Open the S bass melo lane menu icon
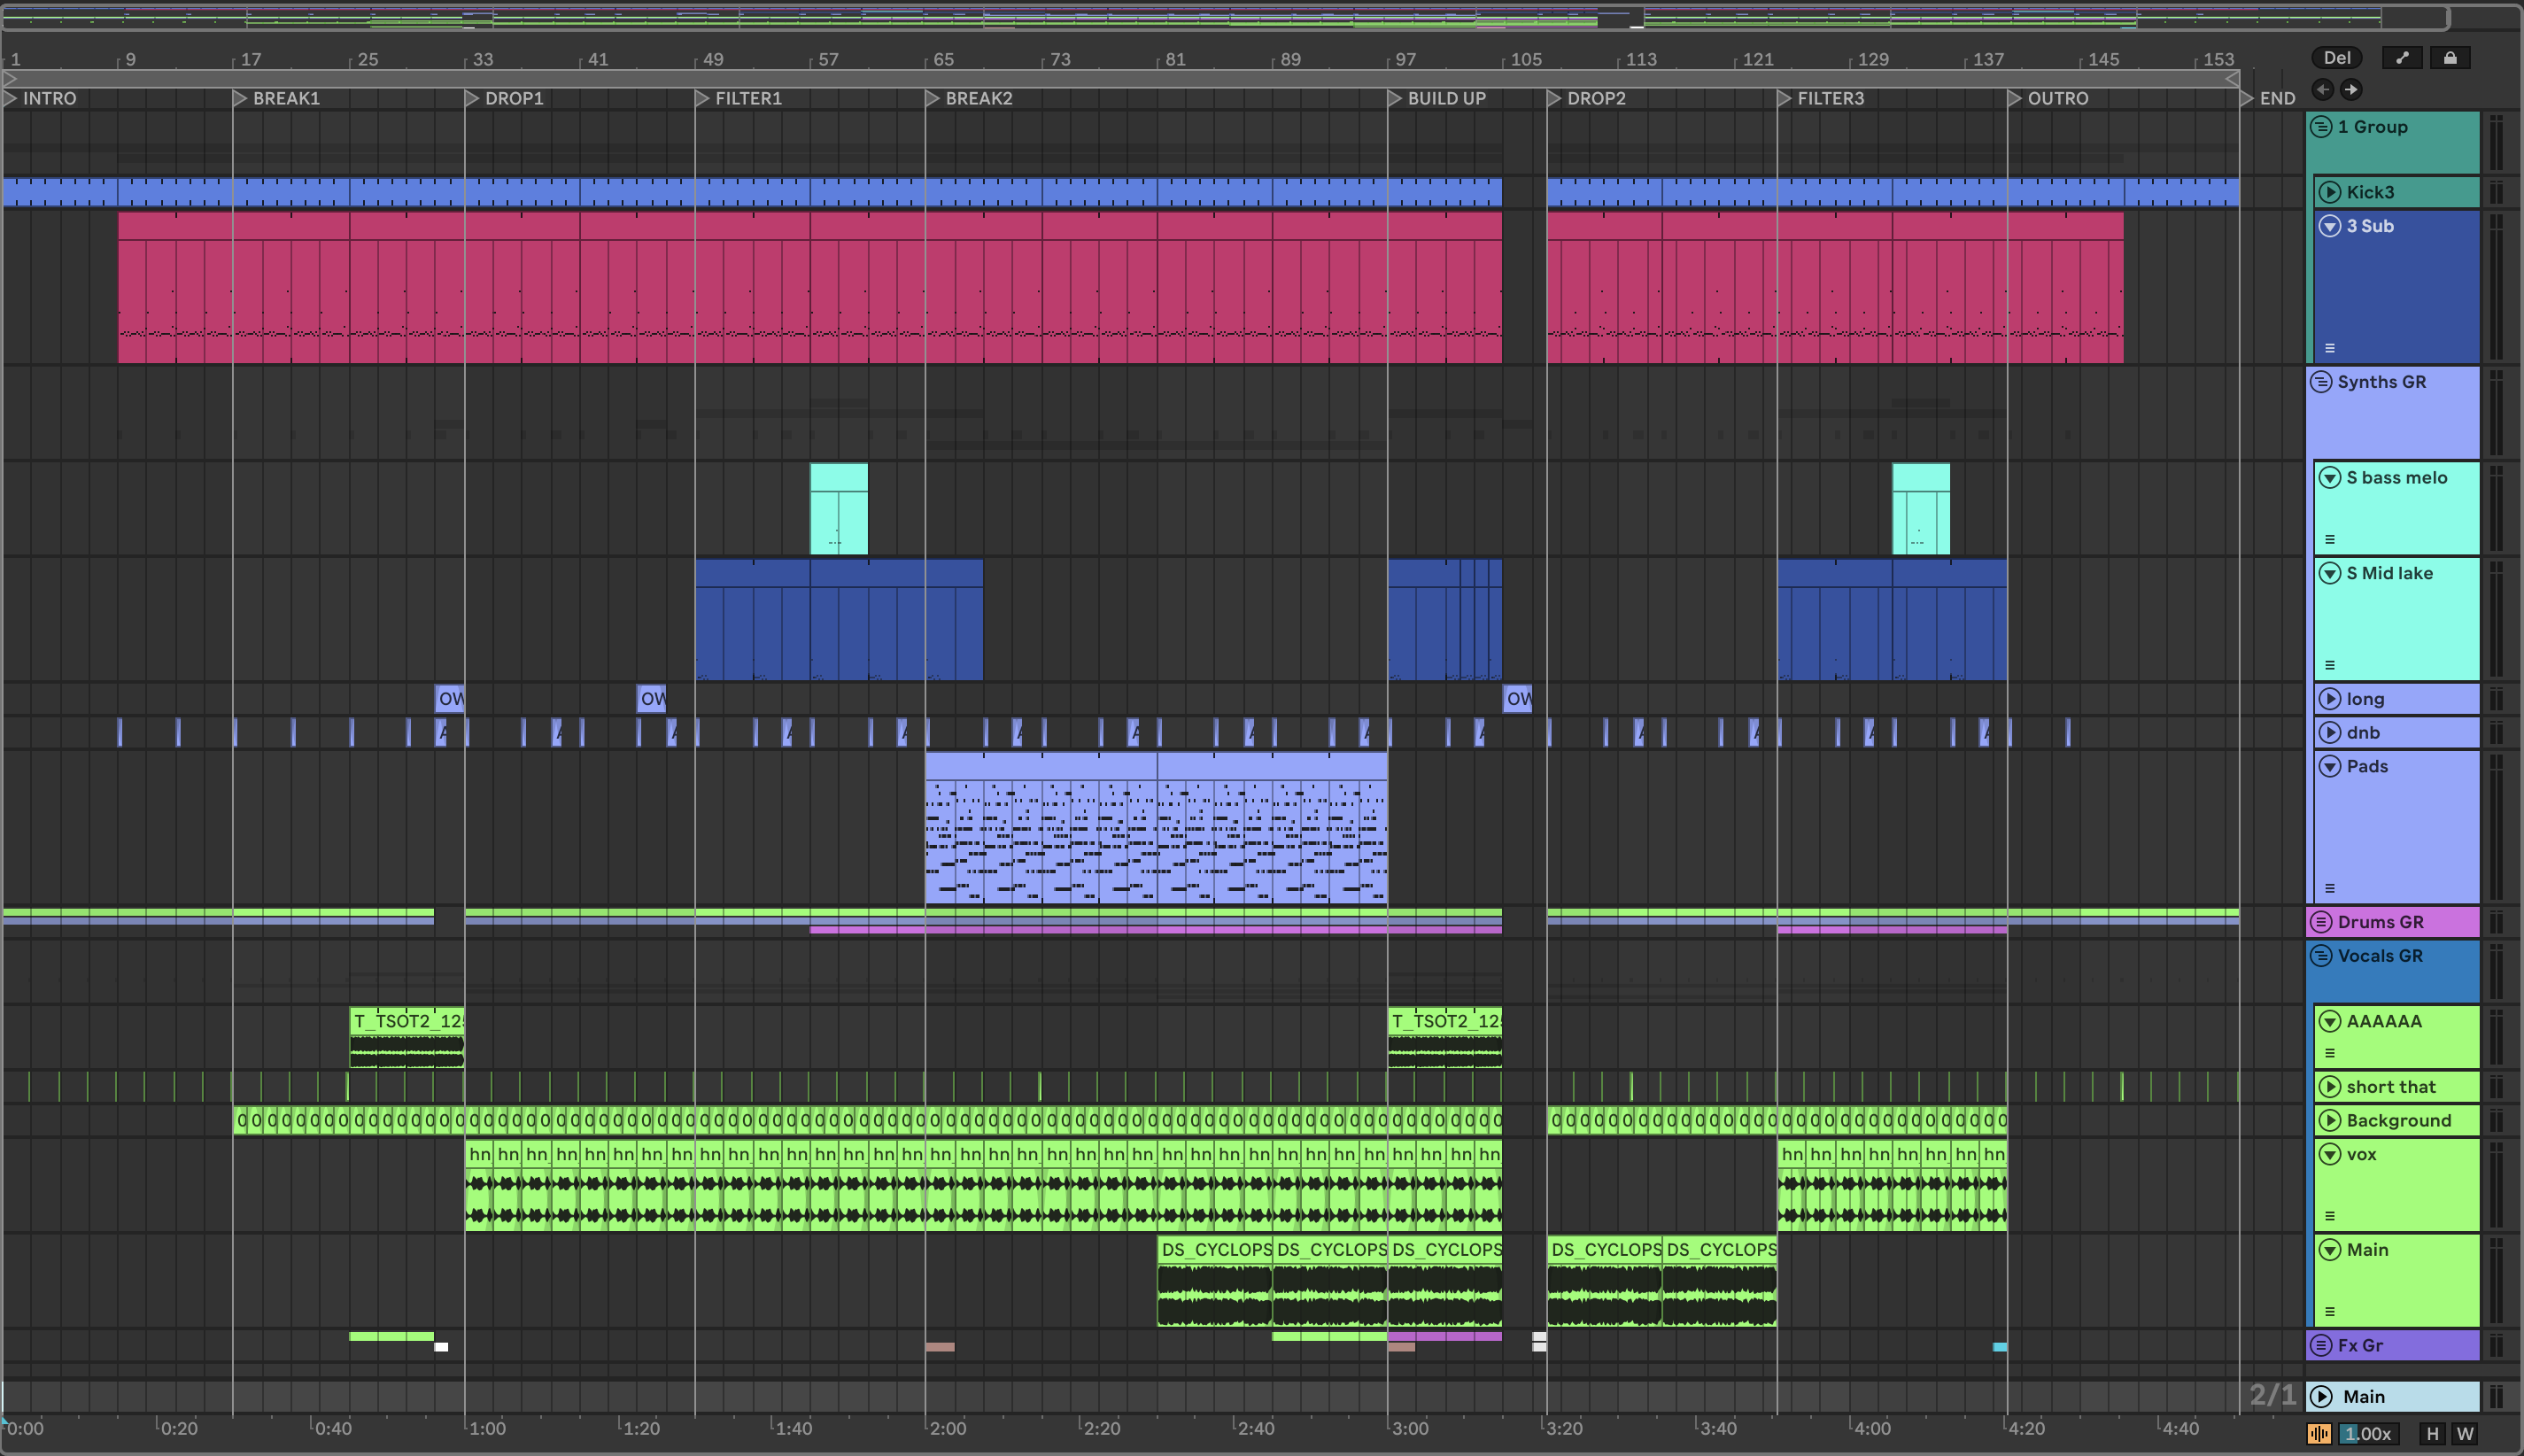Screen dimensions: 2524x1456 click(2330, 539)
